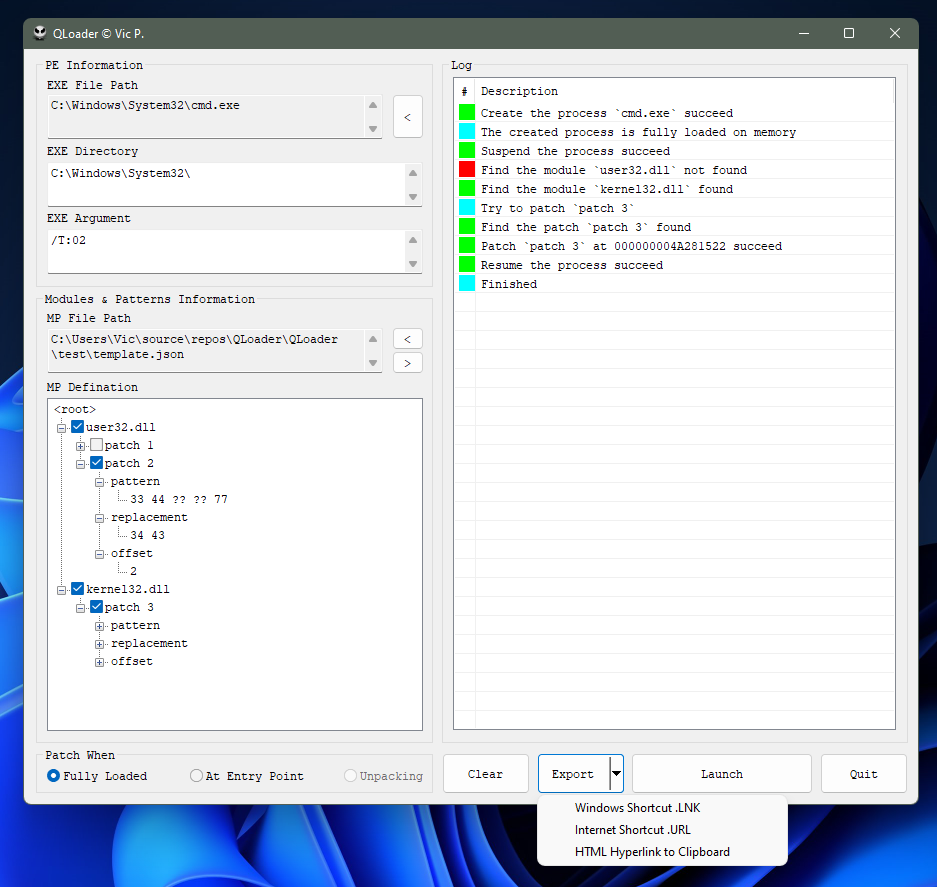Viewport: 937px width, 887px height.
Task: Select log row 'Patch `patch 3` at 000000004A281522 succeed'
Action: (674, 246)
